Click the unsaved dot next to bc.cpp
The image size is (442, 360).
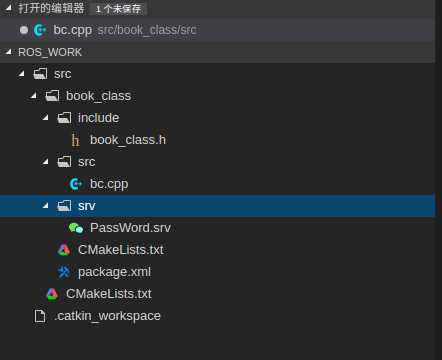(x=24, y=30)
